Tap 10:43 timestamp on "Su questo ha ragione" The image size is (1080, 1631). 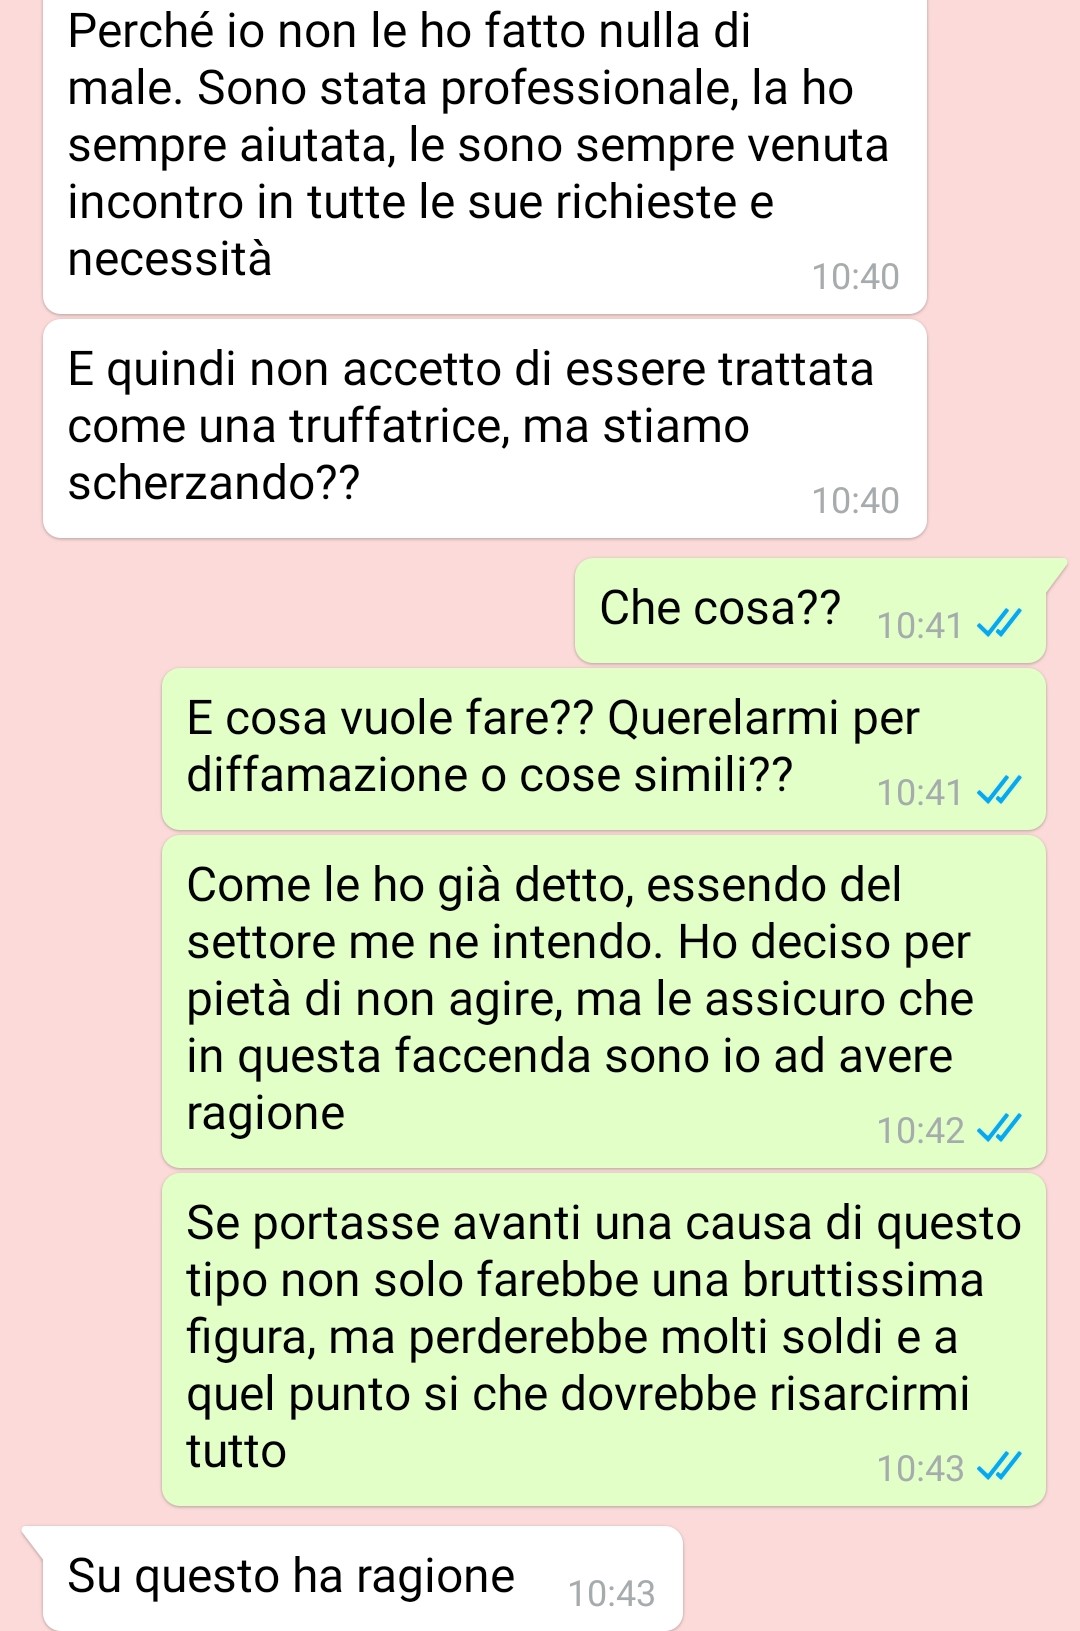[611, 1593]
